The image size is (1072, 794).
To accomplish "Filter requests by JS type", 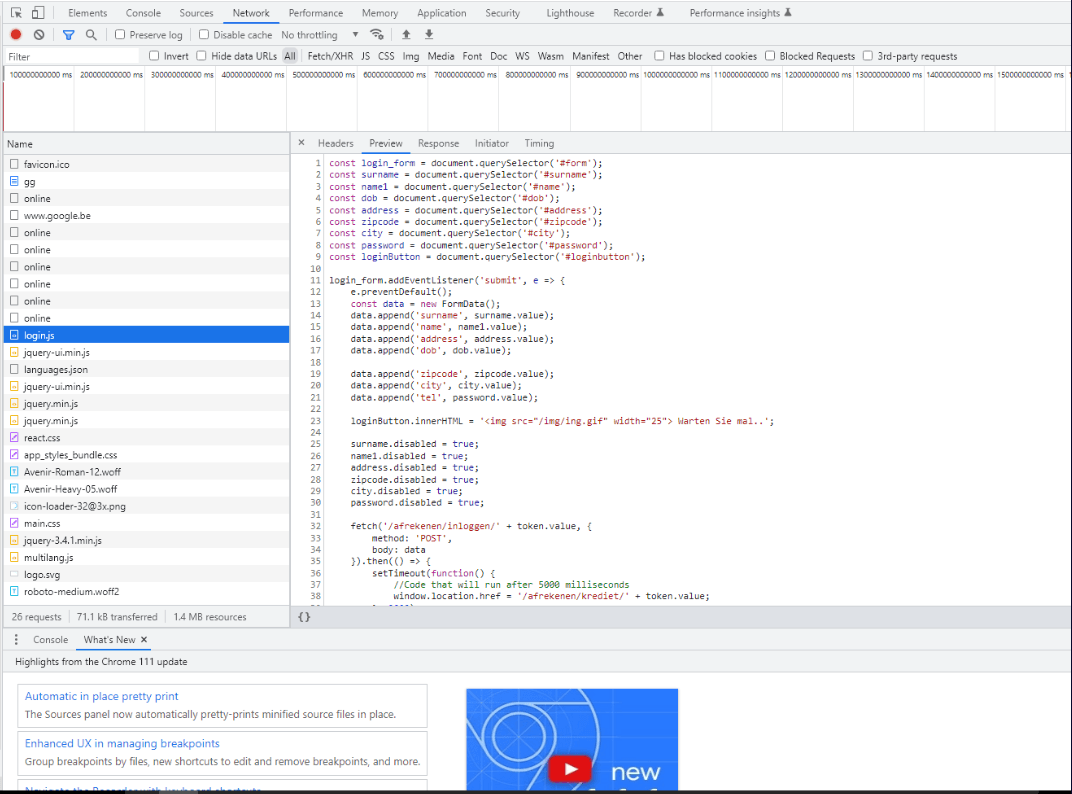I will click(x=366, y=56).
